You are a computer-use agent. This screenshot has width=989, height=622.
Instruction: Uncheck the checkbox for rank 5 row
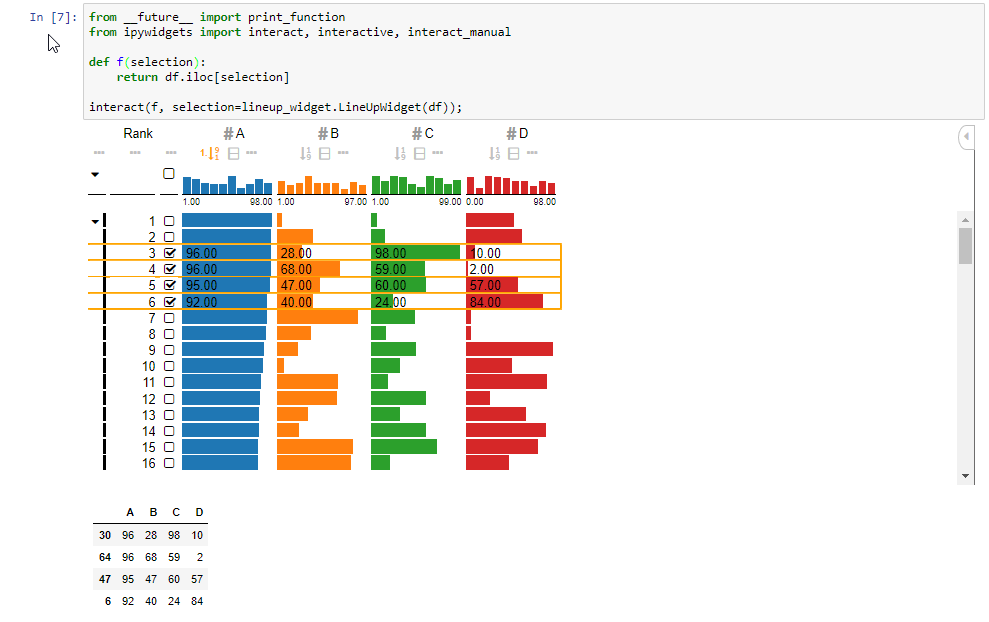pos(170,285)
